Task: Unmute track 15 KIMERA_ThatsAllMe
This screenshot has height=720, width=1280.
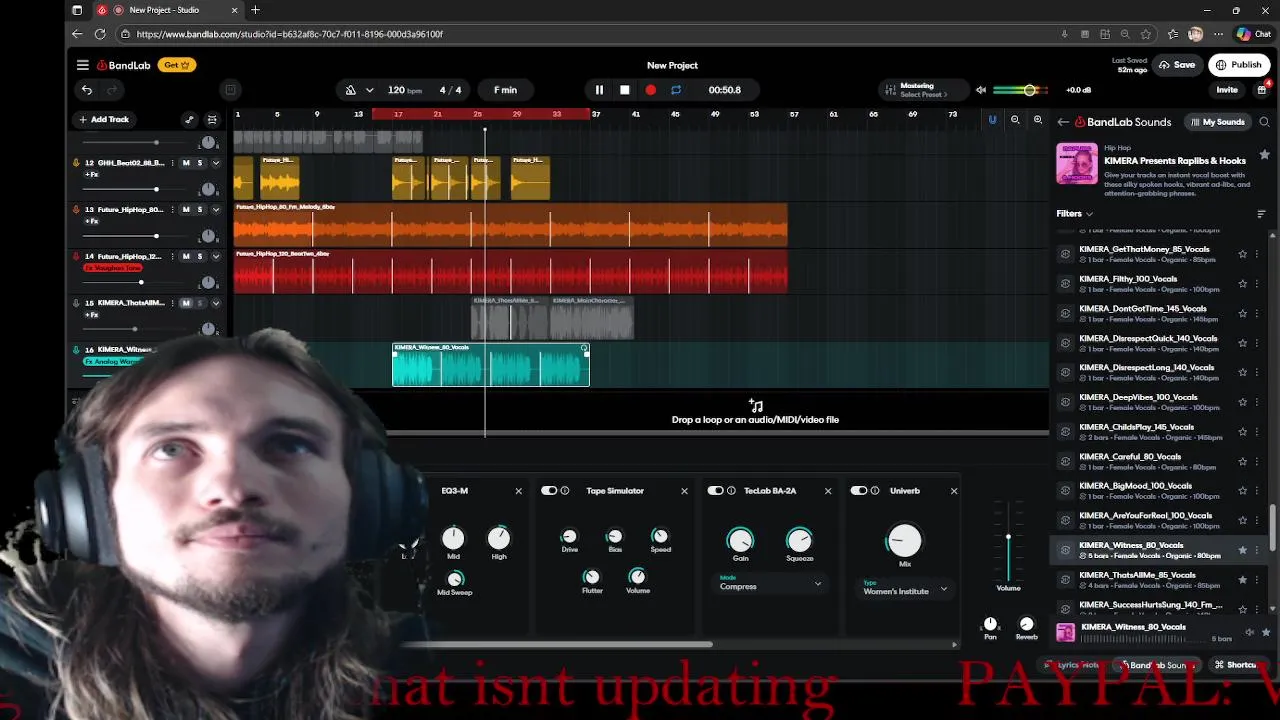Action: click(186, 303)
